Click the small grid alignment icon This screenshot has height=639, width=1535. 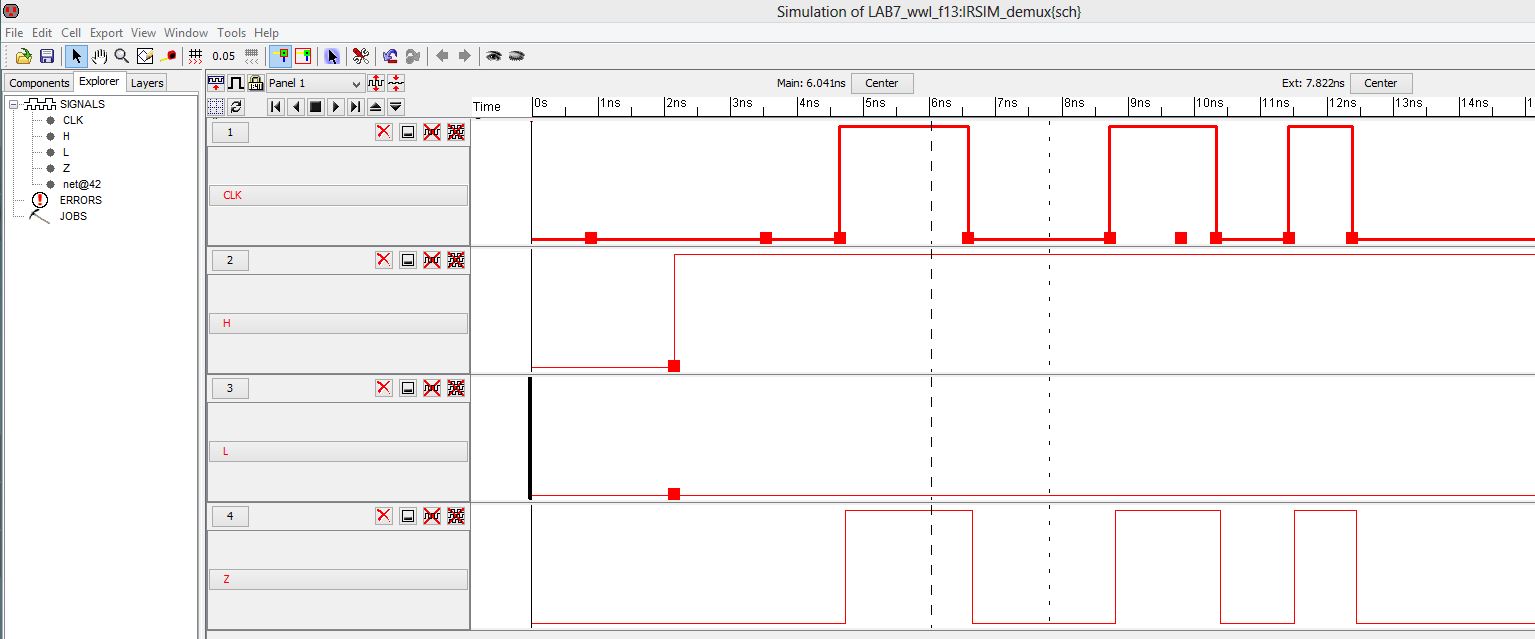tap(251, 56)
